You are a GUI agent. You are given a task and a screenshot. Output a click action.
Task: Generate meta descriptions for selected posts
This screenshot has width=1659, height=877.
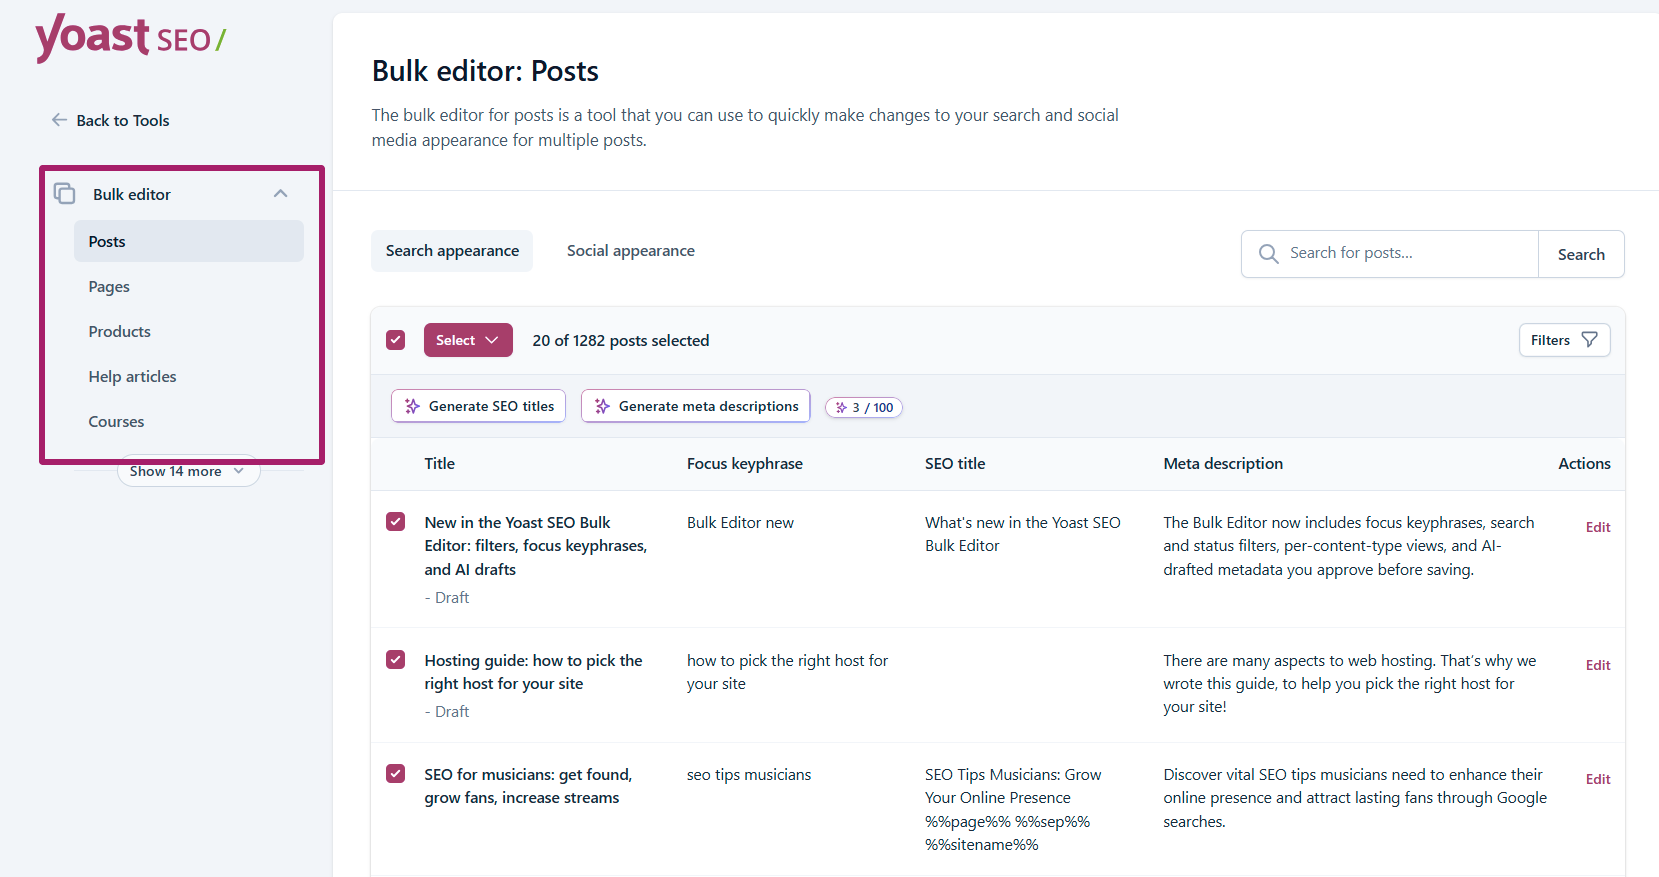point(696,406)
